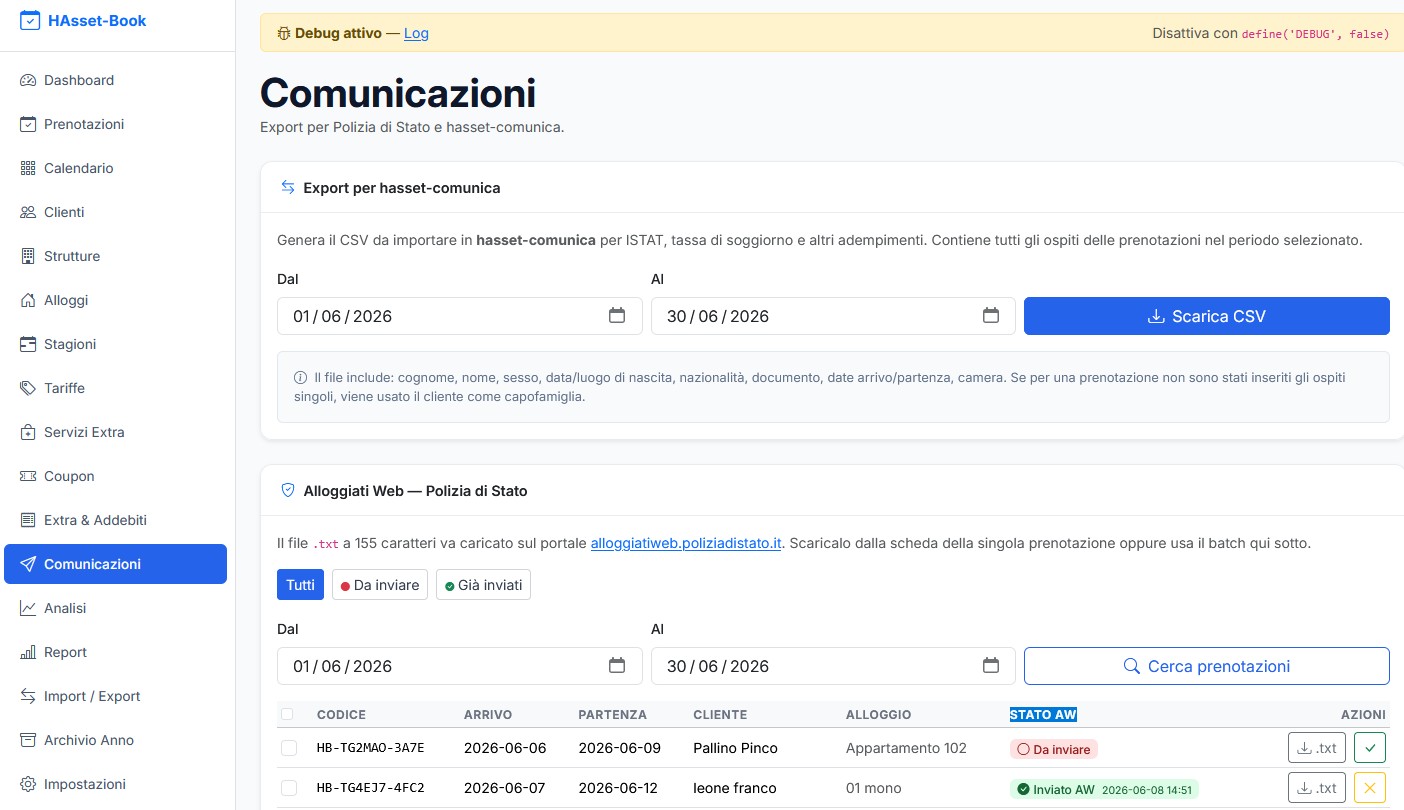The height and width of the screenshot is (810, 1404).
Task: Click the info icon in the file note
Action: [300, 378]
